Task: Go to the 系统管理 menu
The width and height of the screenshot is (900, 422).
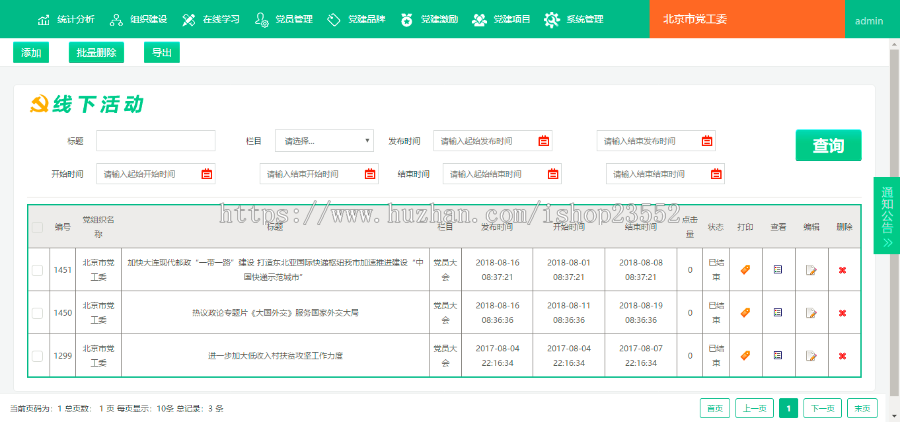Action: tap(574, 20)
